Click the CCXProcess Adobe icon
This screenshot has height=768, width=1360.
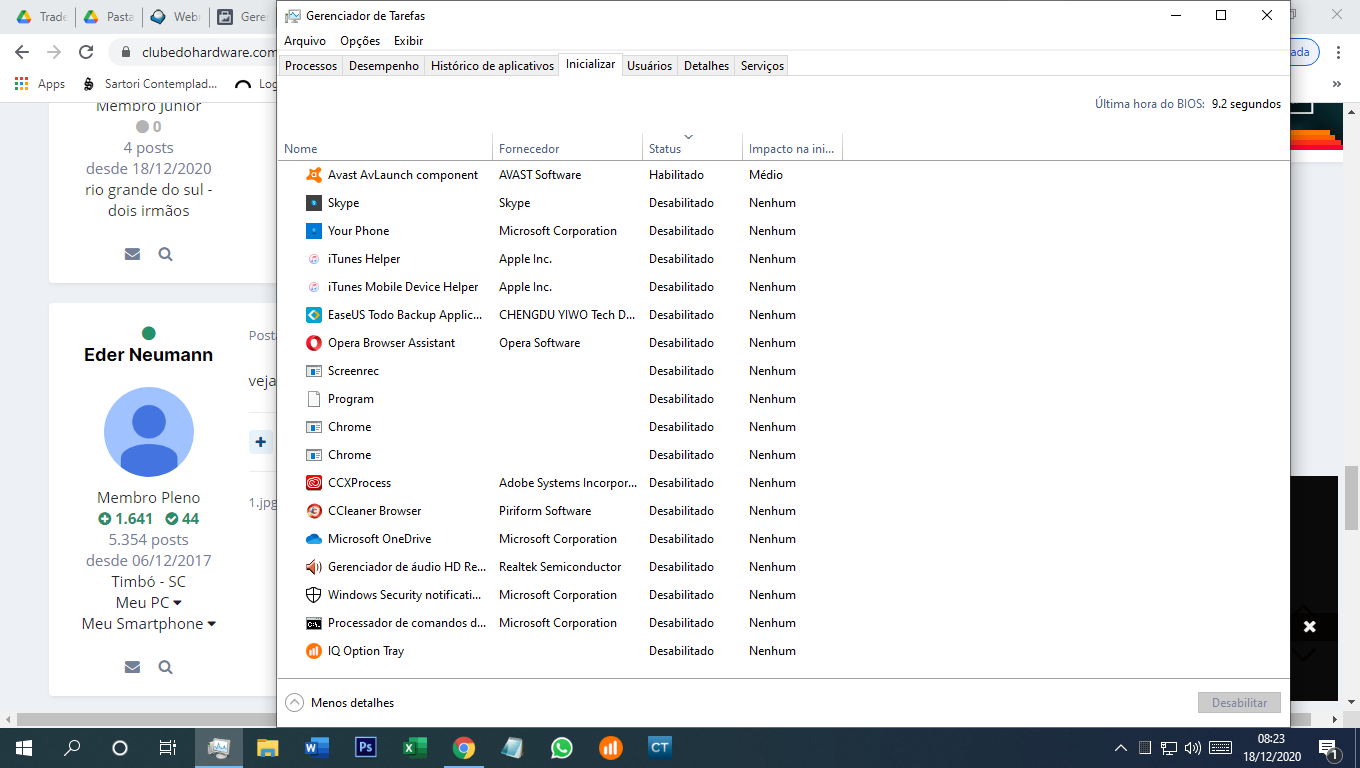click(x=313, y=483)
